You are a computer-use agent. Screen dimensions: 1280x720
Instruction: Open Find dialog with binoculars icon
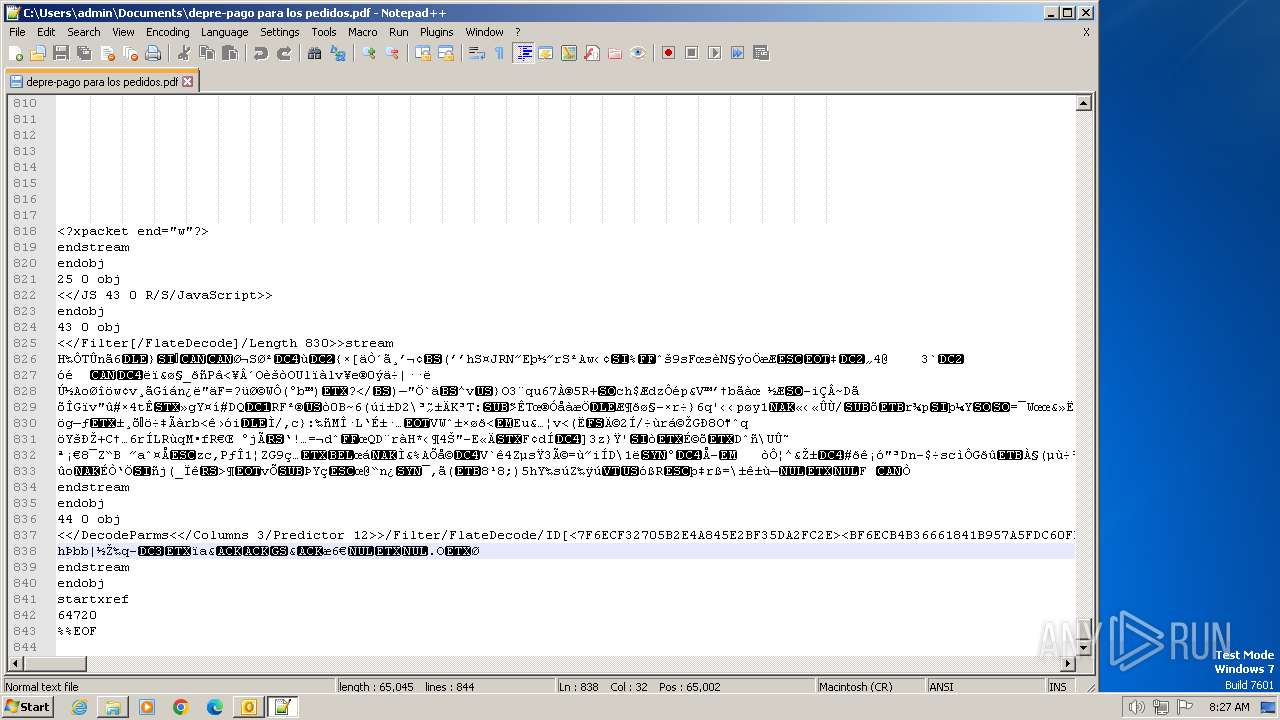[x=314, y=53]
